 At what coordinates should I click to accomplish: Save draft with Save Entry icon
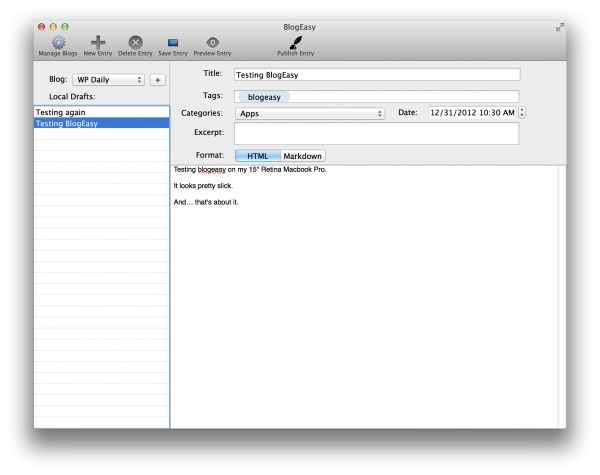[173, 42]
